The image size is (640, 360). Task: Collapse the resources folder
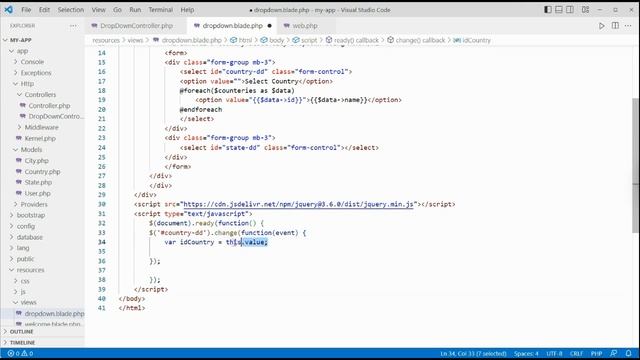[42, 270]
